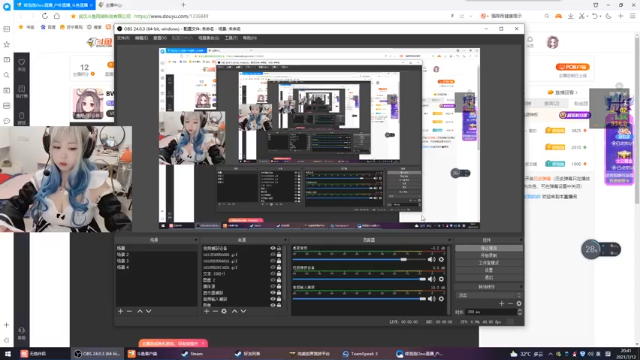Adjust the third mixer channel volume slider
This screenshot has height=360, width=640.
click(x=359, y=299)
